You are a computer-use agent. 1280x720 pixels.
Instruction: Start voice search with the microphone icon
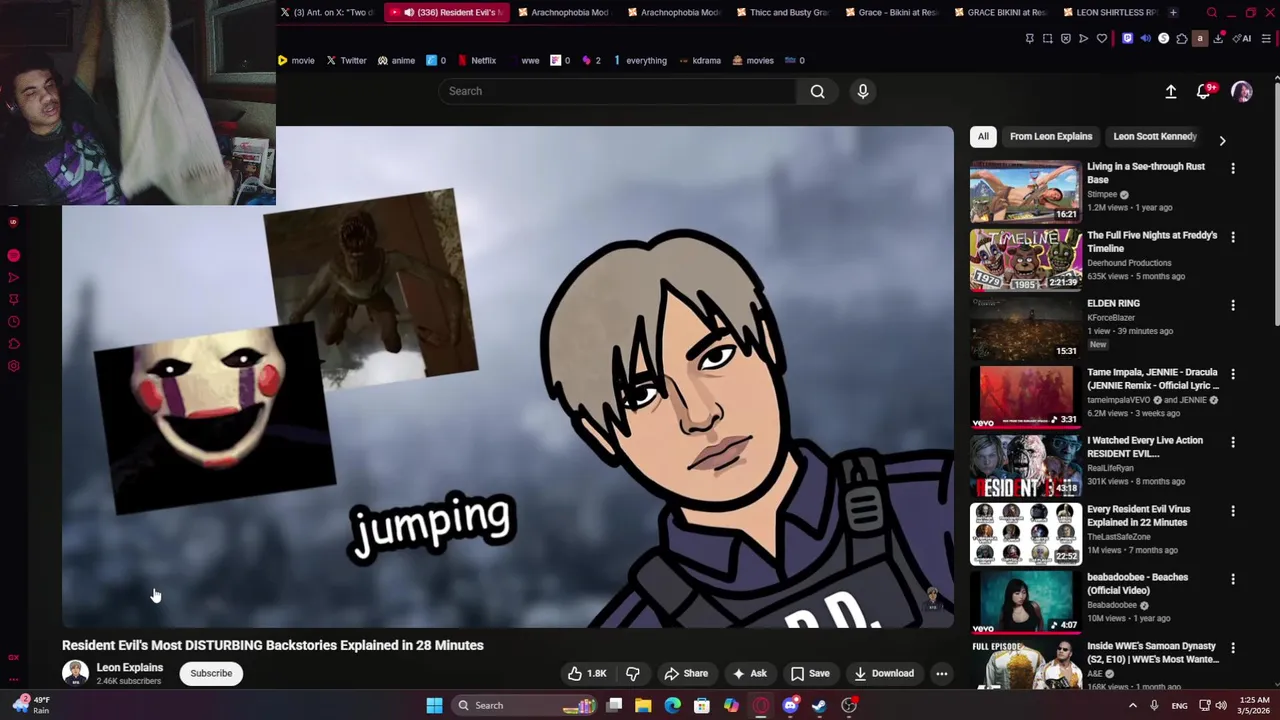pos(863,91)
